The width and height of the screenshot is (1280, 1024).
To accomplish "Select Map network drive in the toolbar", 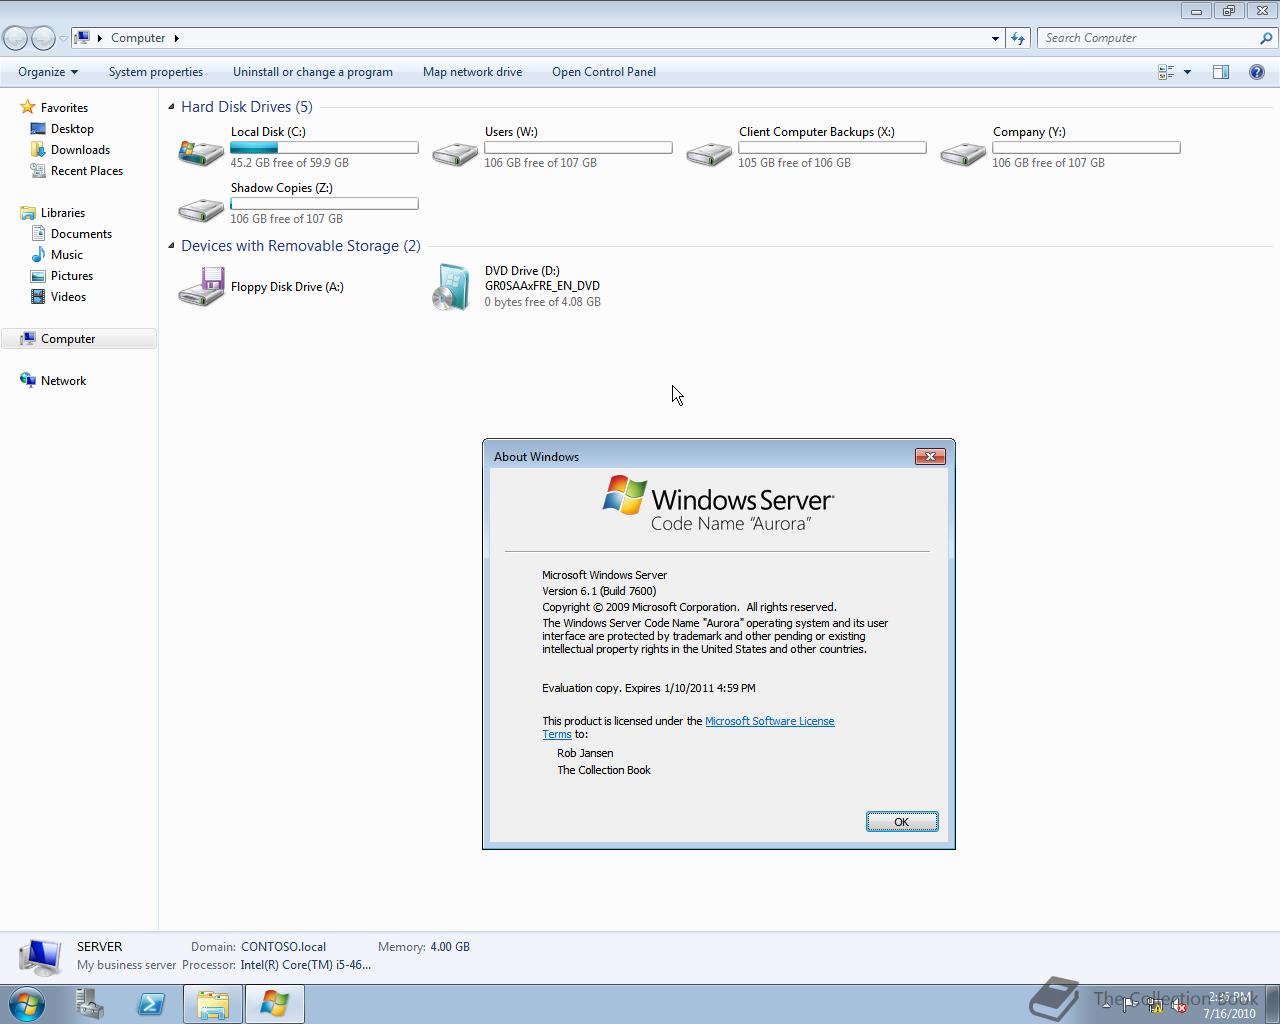I will [472, 71].
